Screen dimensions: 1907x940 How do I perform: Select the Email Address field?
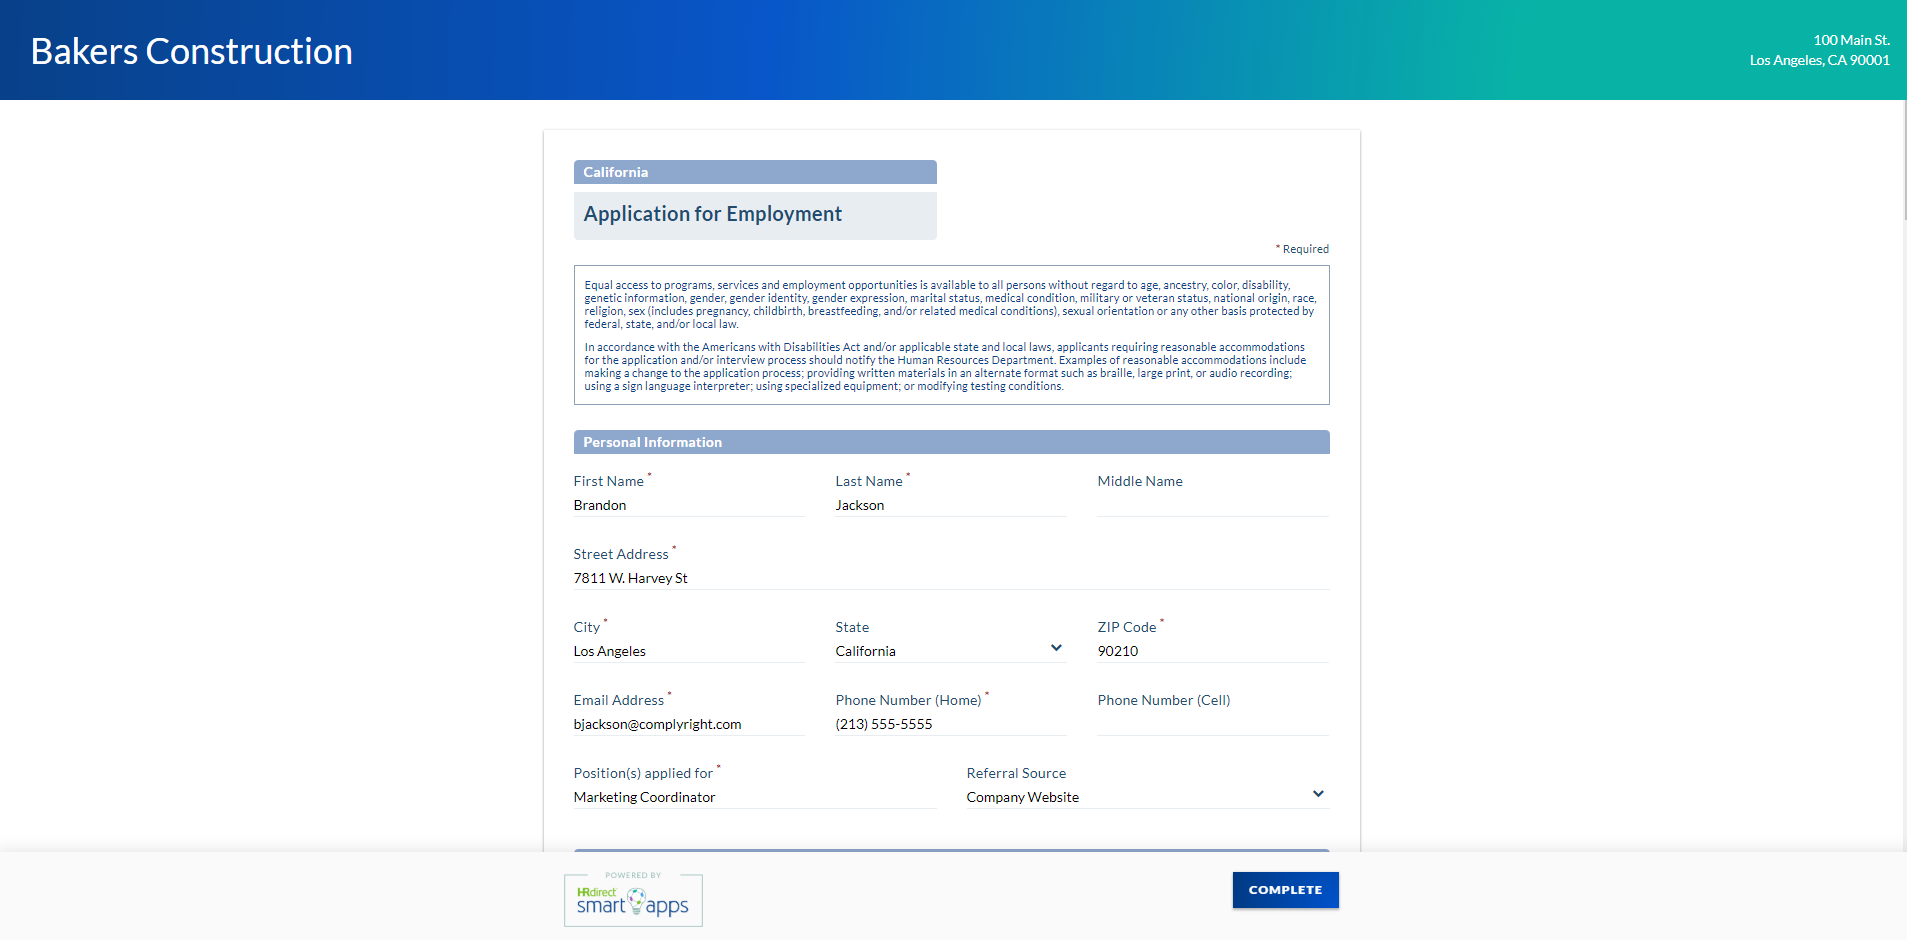click(688, 723)
